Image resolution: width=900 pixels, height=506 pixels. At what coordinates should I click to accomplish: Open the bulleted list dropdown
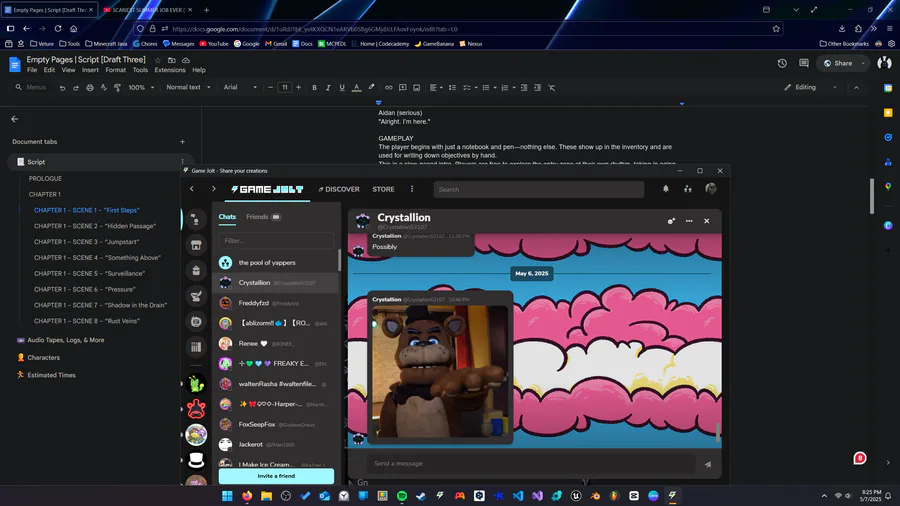pos(489,87)
